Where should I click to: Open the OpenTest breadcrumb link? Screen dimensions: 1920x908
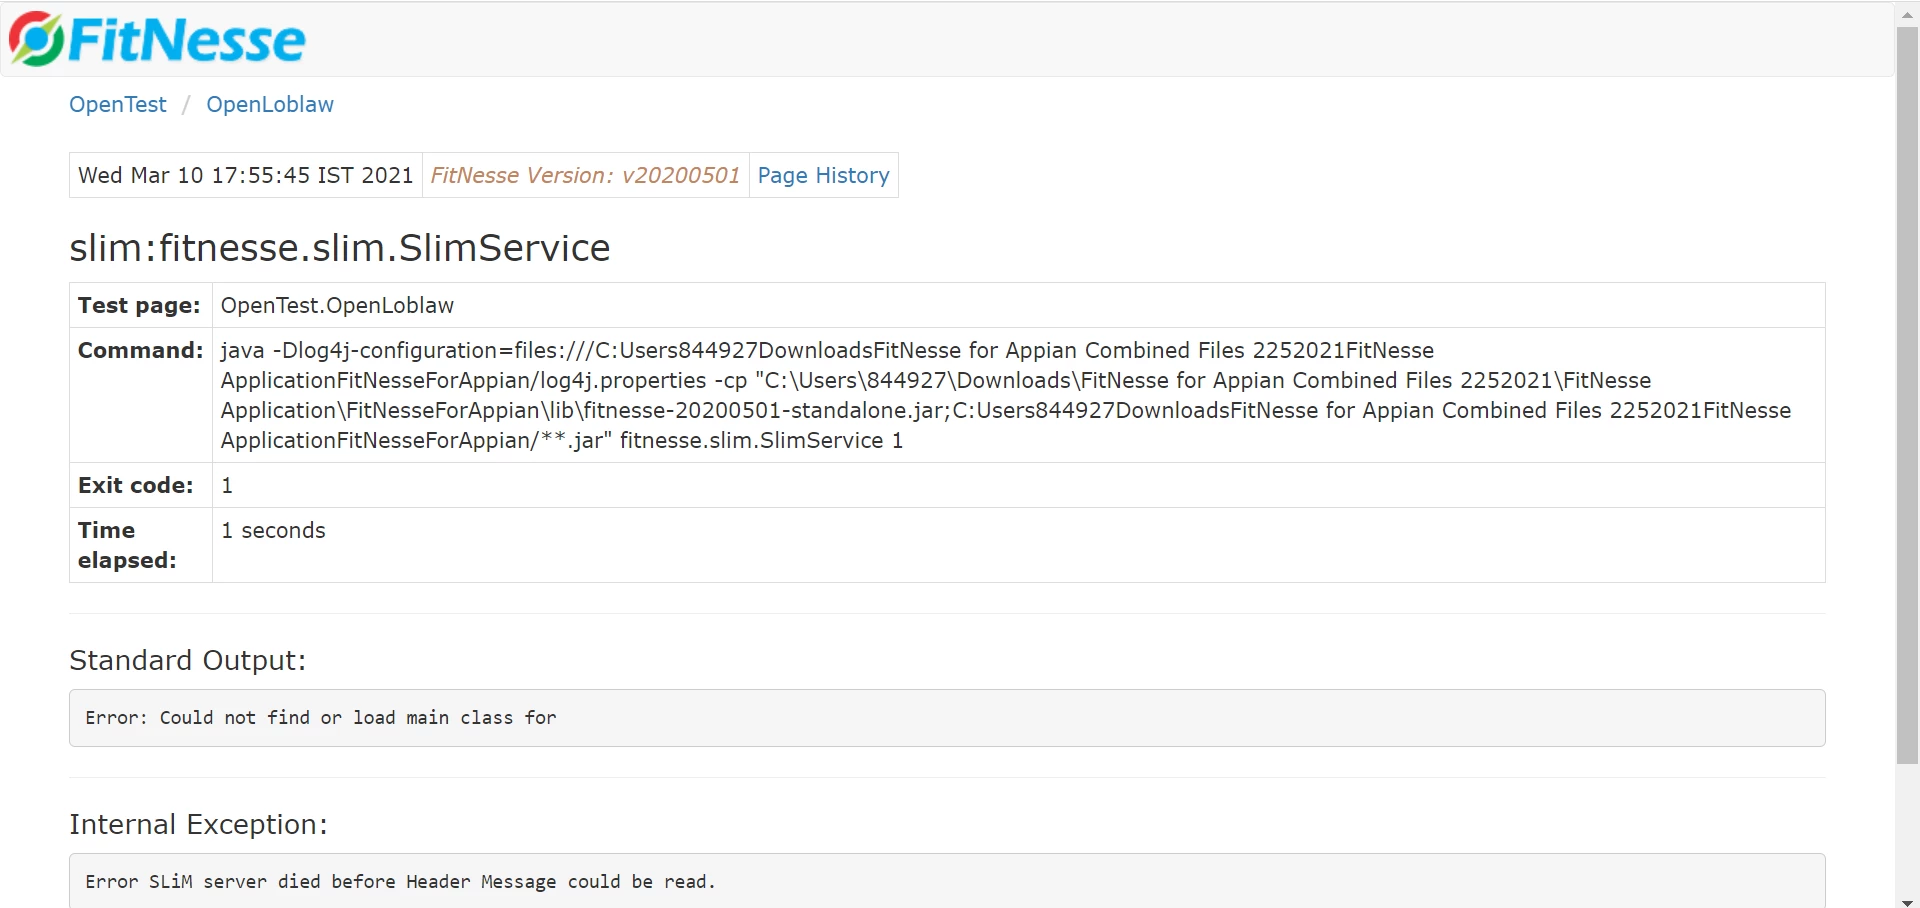tap(118, 105)
